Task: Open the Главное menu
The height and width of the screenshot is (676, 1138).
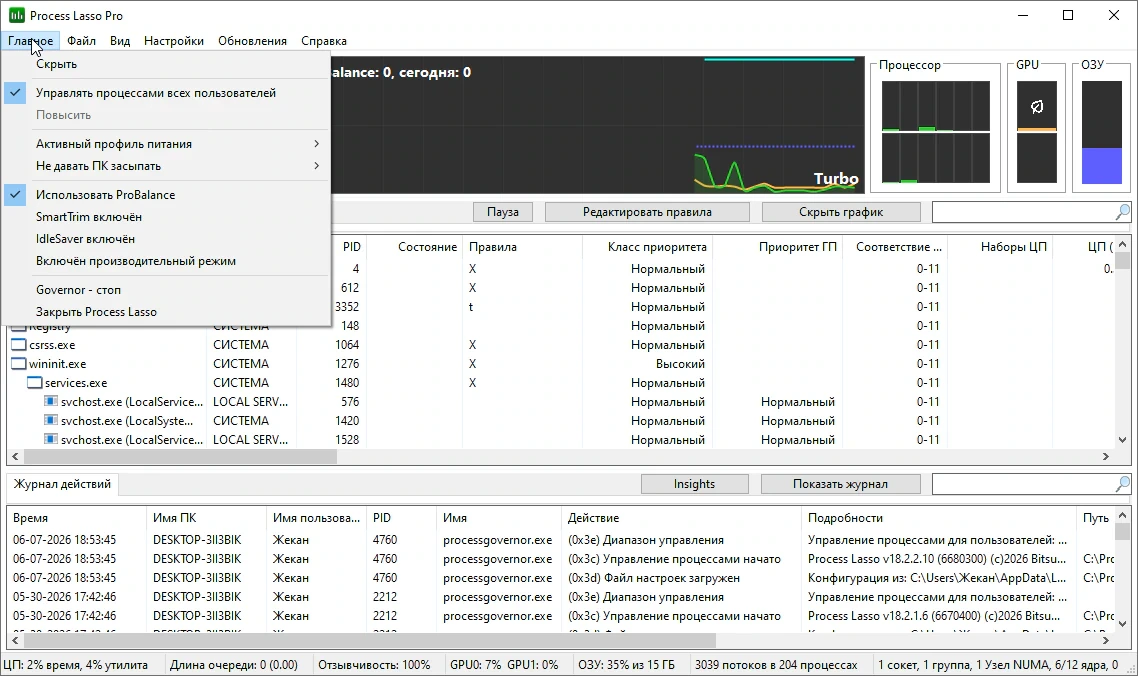Action: tap(30, 41)
